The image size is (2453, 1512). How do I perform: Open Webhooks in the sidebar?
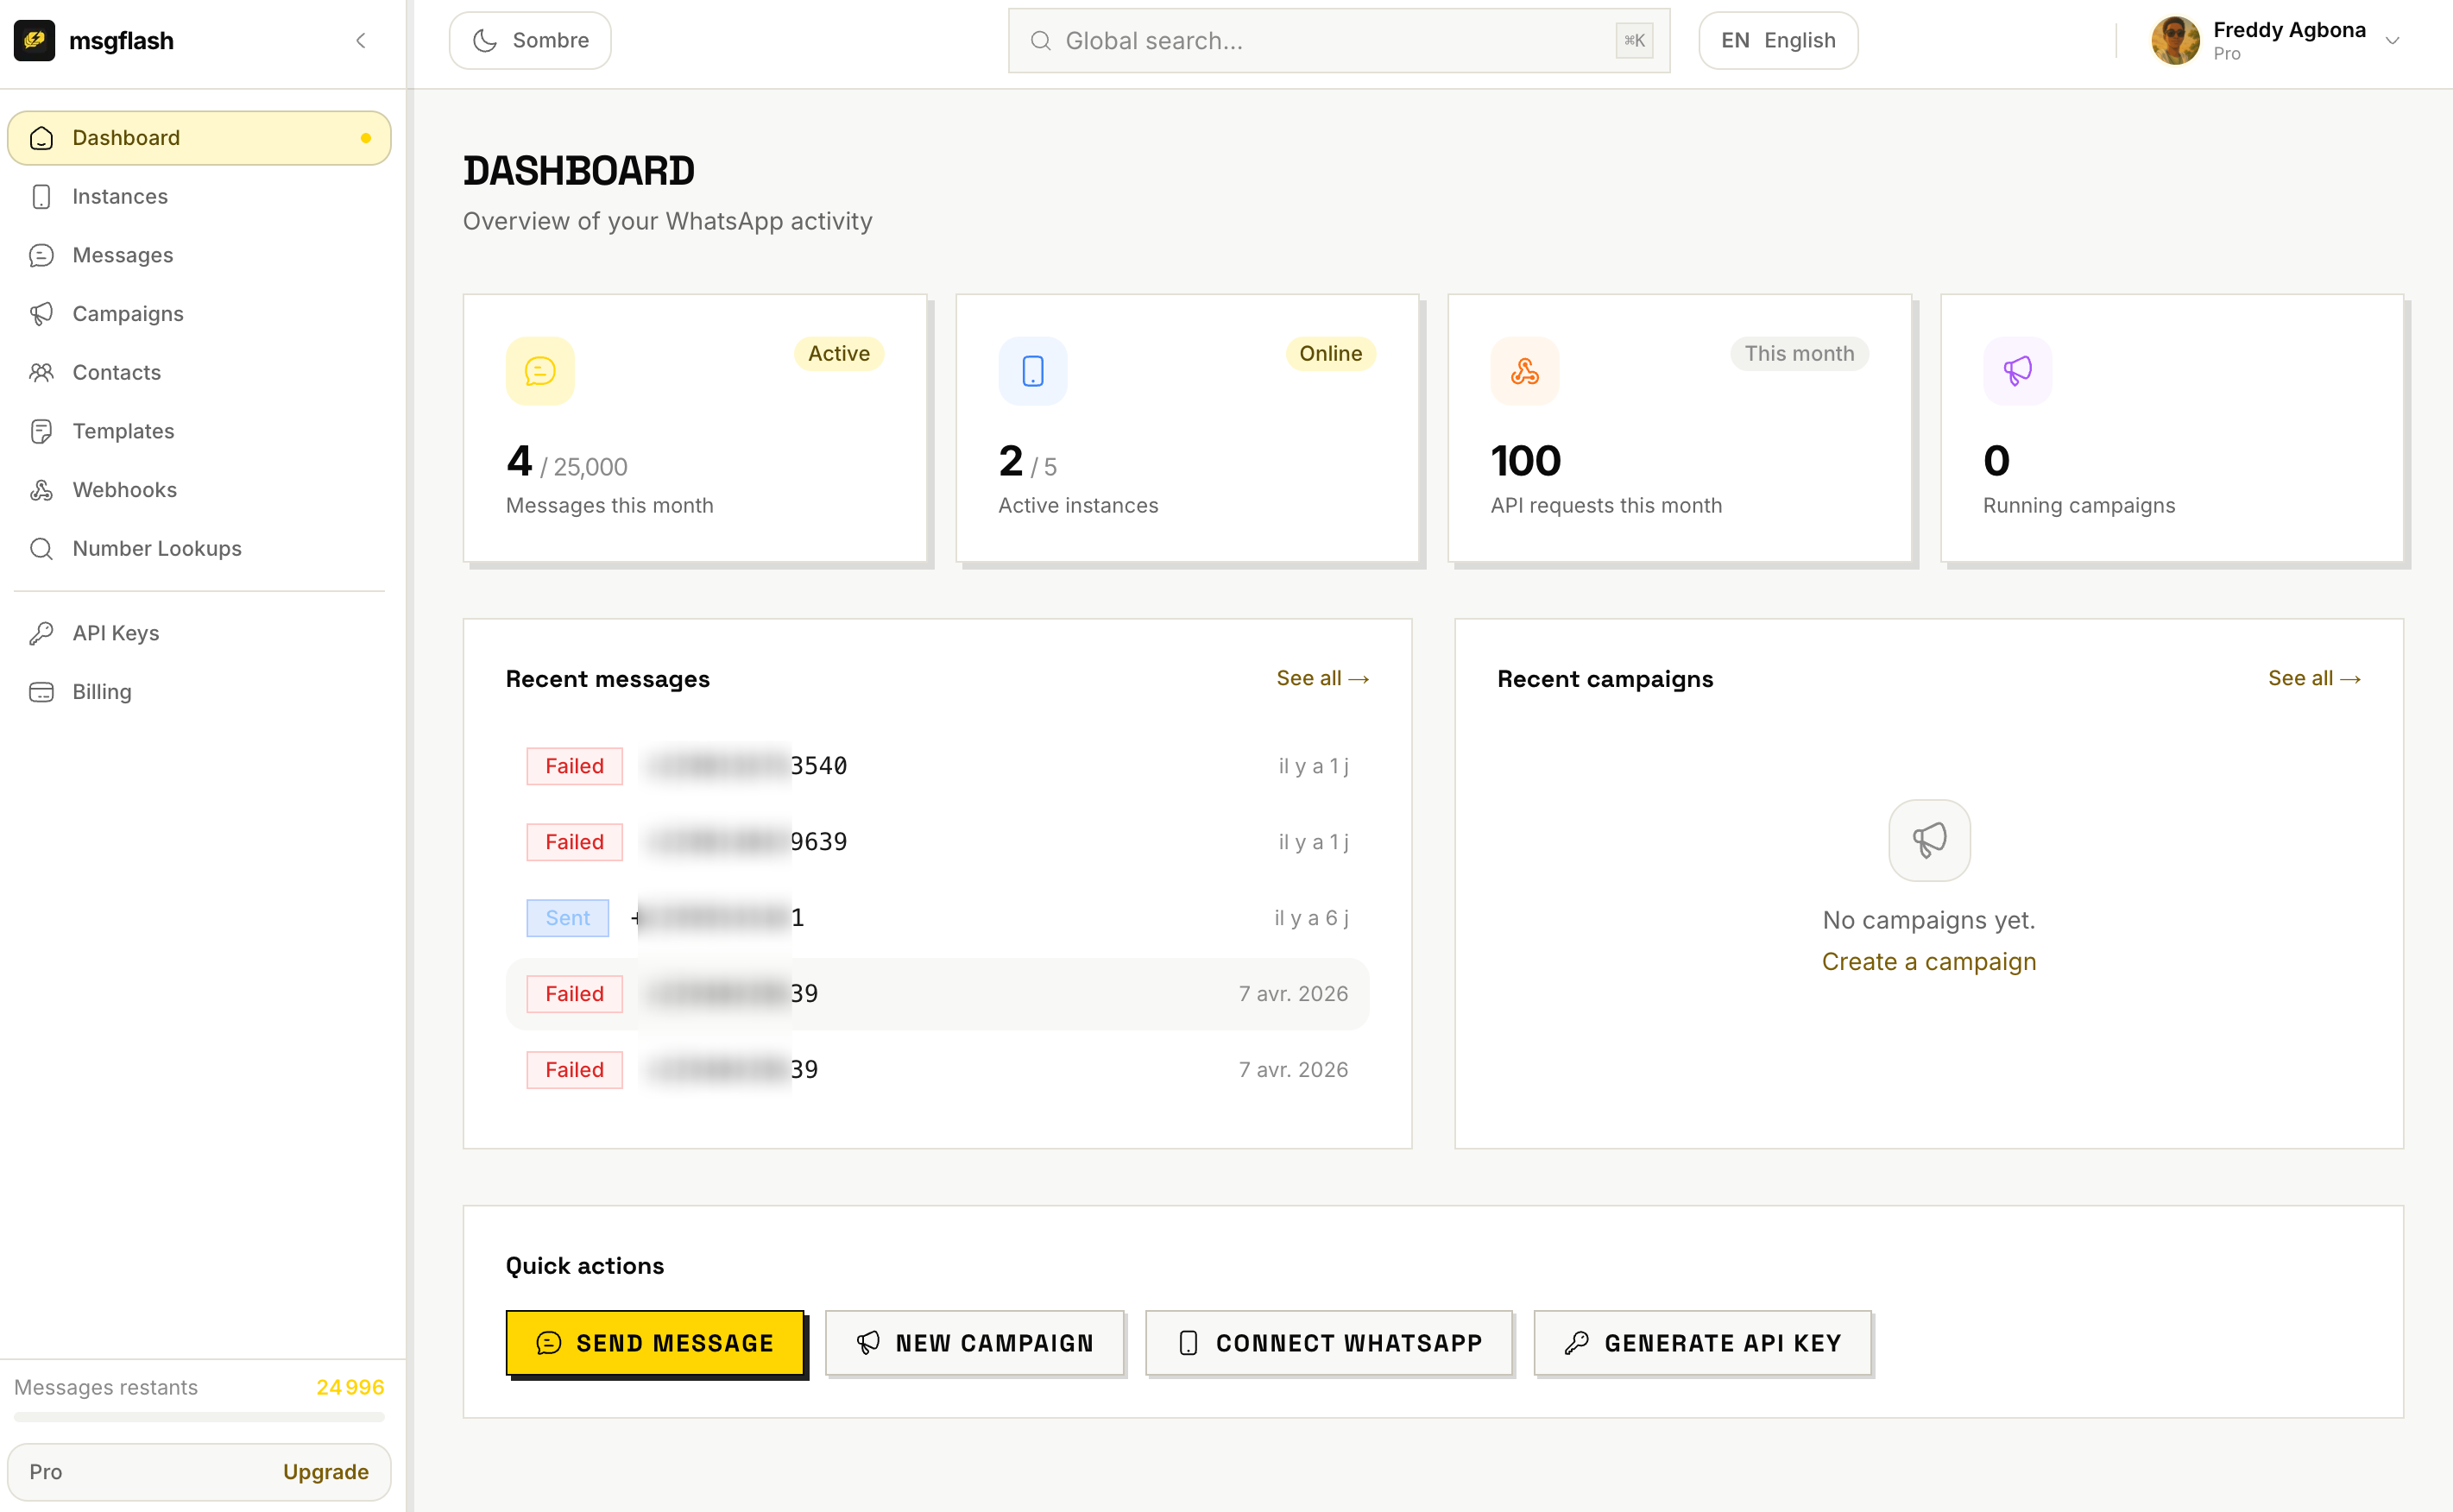[124, 490]
